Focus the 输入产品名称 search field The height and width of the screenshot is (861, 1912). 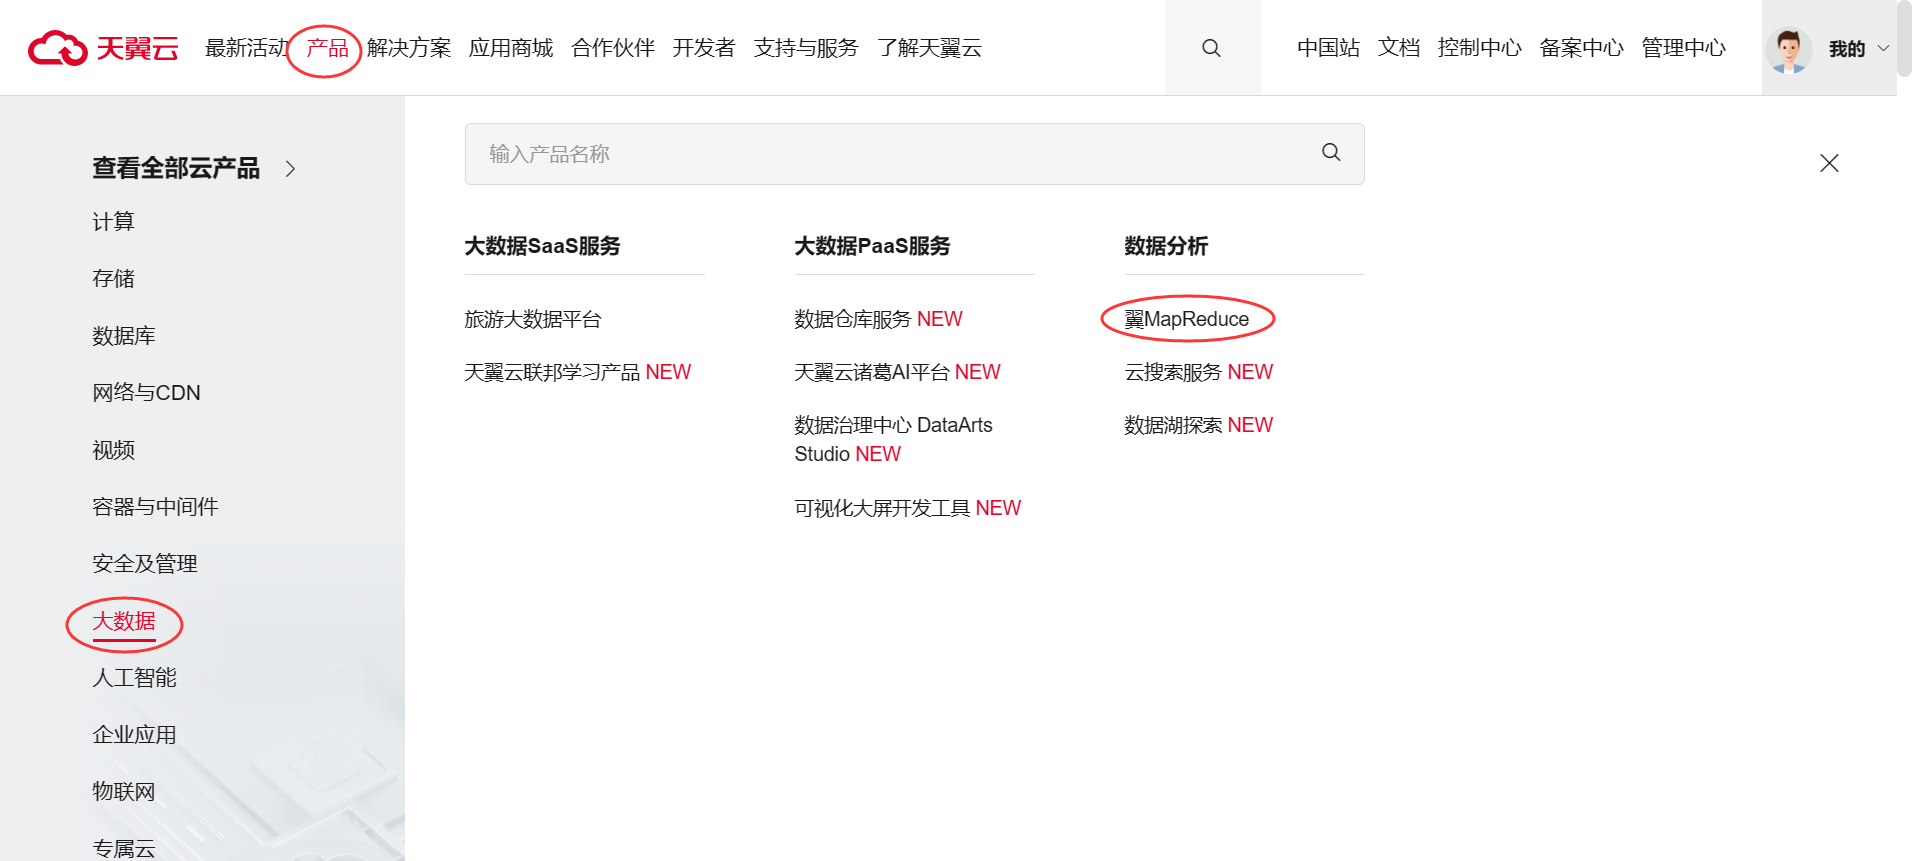point(914,154)
